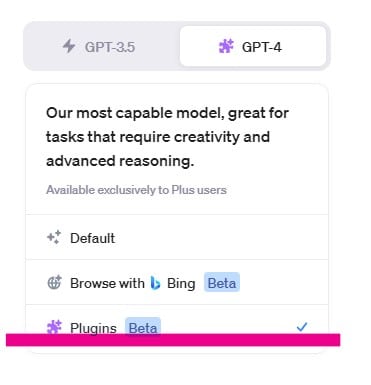Click the word Bing in the browse option
The image size is (371, 385).
pos(181,284)
